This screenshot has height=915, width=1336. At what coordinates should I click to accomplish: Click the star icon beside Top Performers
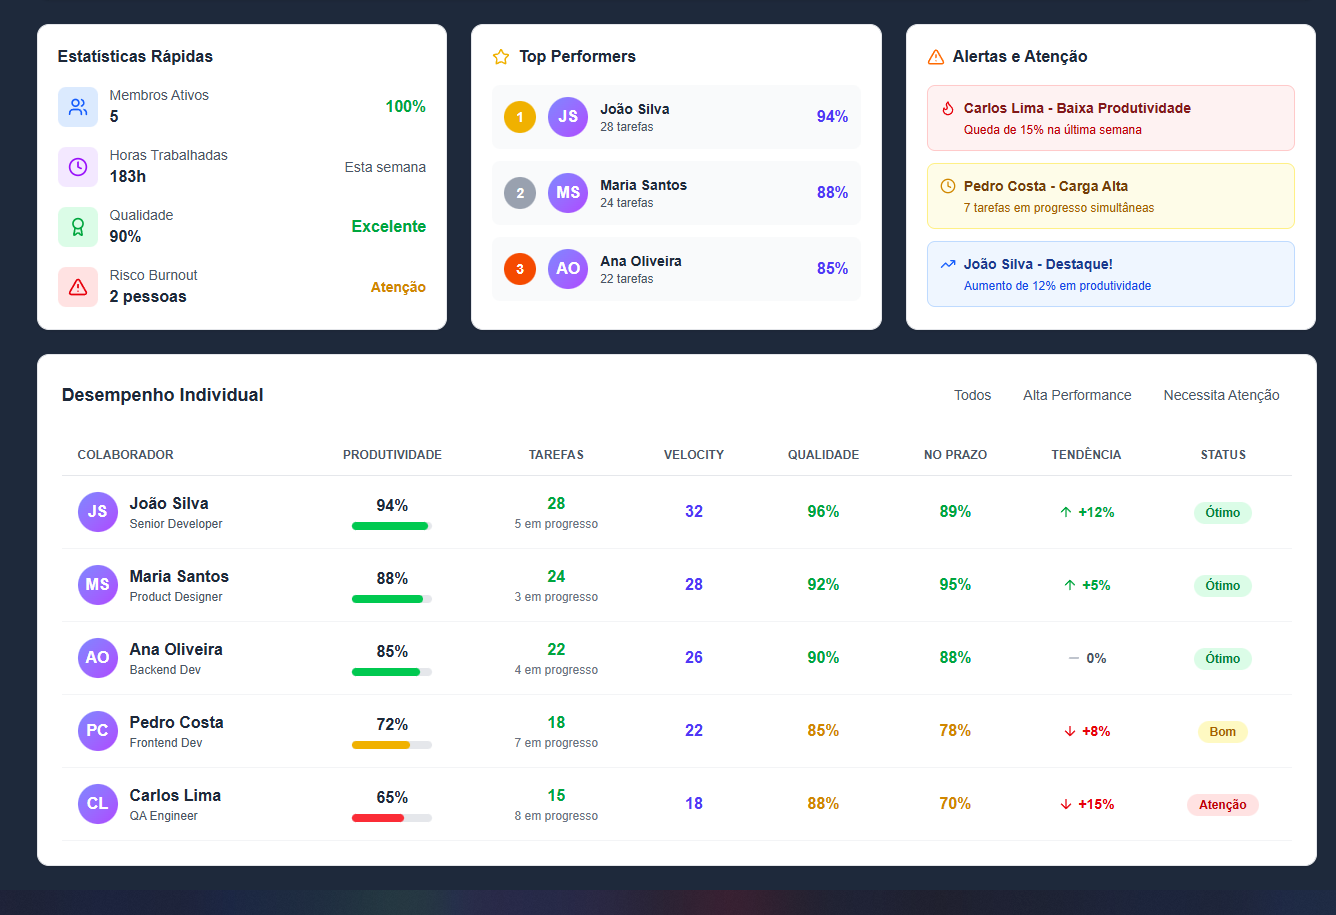500,57
